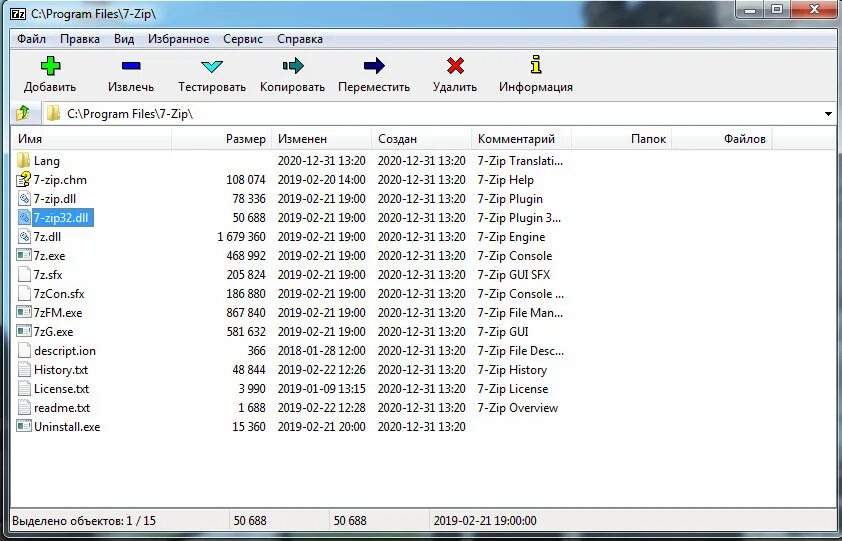Click the 7z.sfx blank file icon
Screen dimensions: 842x541
coord(24,275)
